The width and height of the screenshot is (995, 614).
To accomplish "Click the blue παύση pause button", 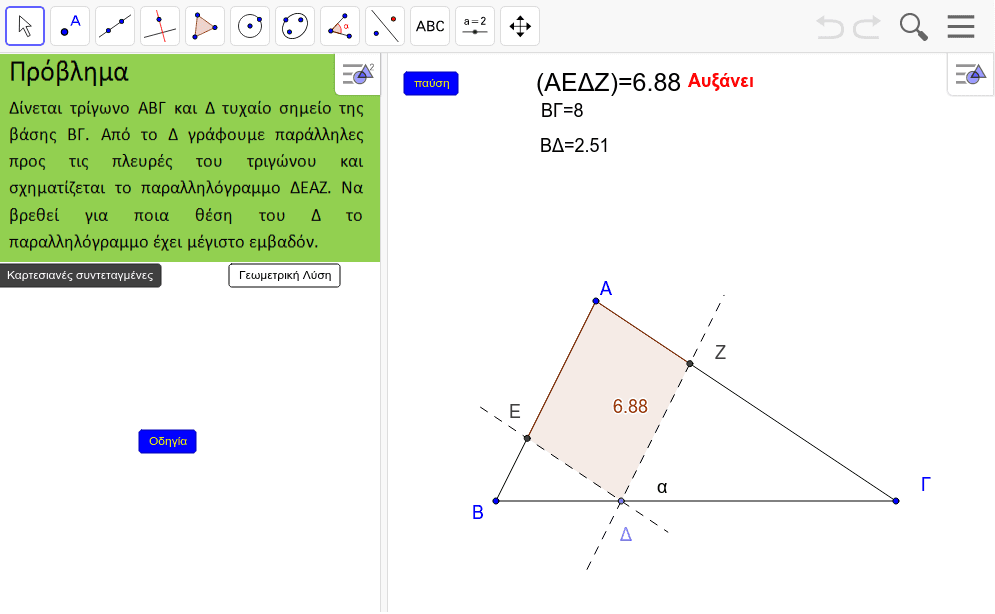I will click(431, 84).
